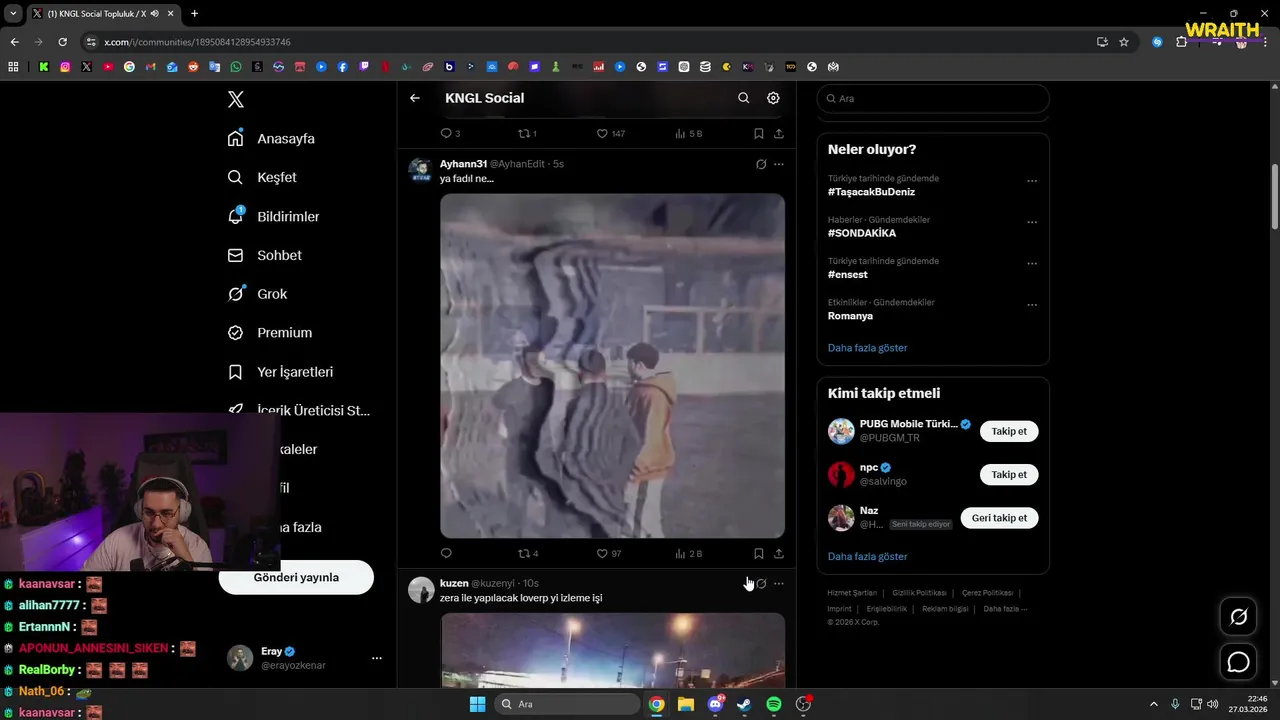
Task: Open Grok icon on Ayhann31's post
Action: (761, 164)
